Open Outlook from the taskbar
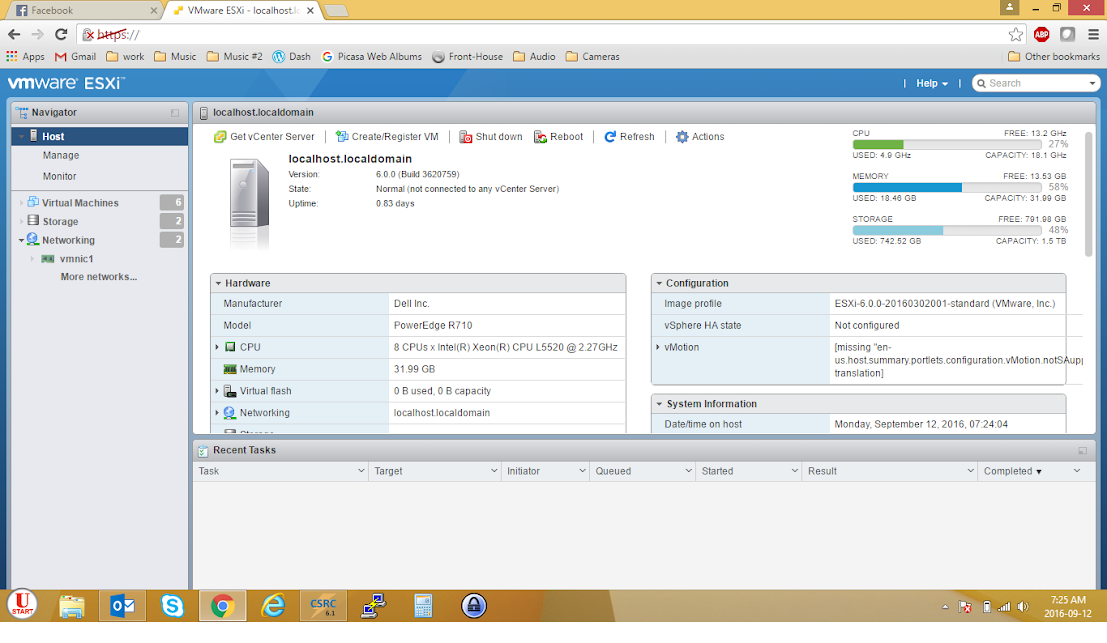The image size is (1107, 643). pos(122,606)
